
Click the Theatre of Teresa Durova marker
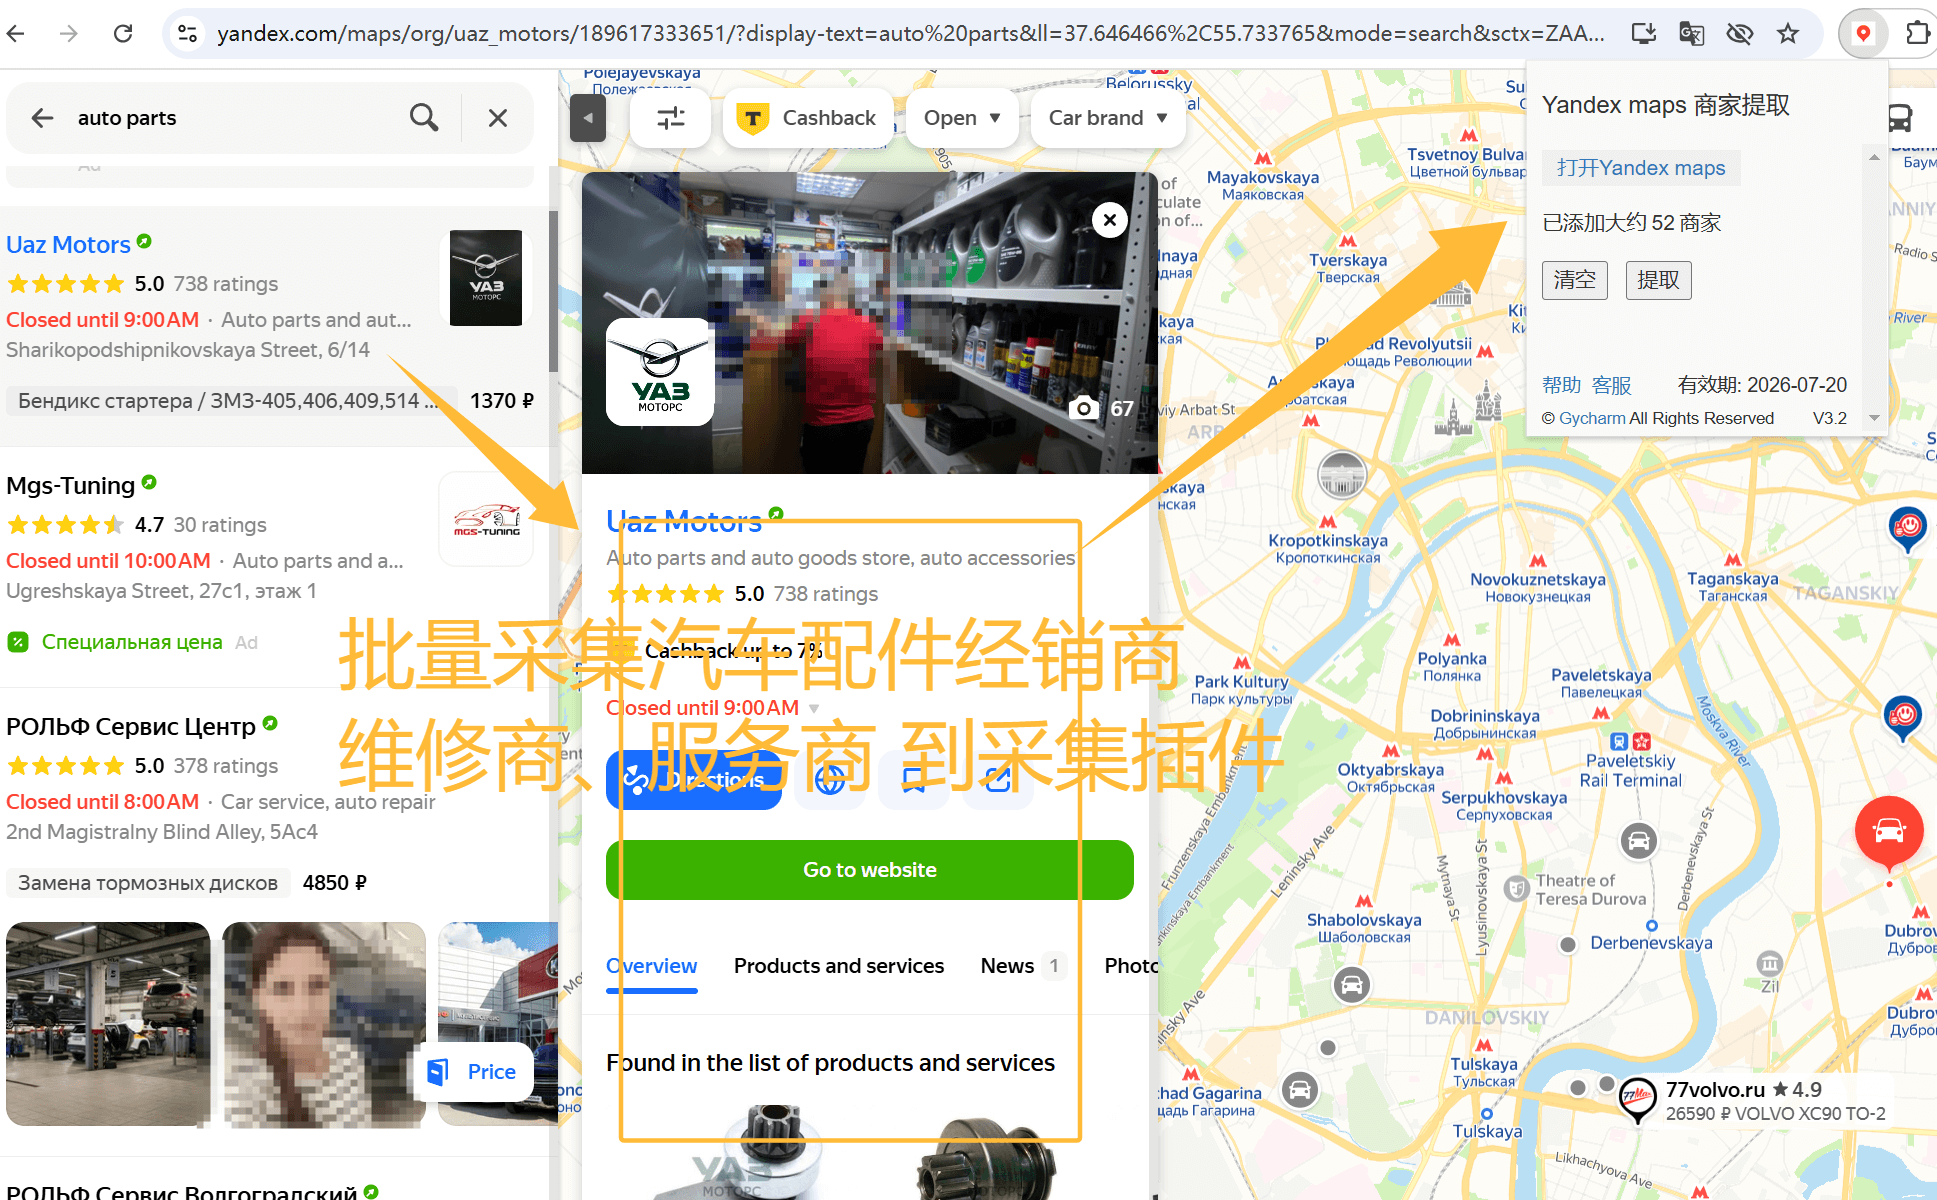point(1518,889)
